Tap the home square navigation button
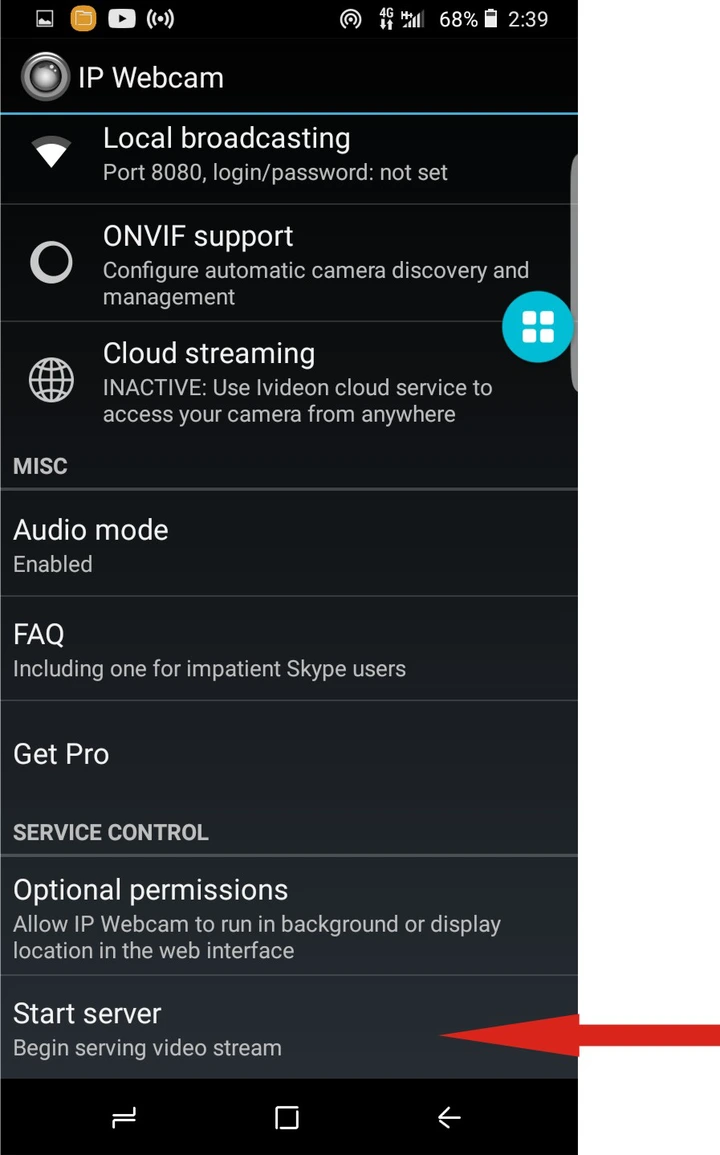This screenshot has height=1155, width=720. 287,1117
